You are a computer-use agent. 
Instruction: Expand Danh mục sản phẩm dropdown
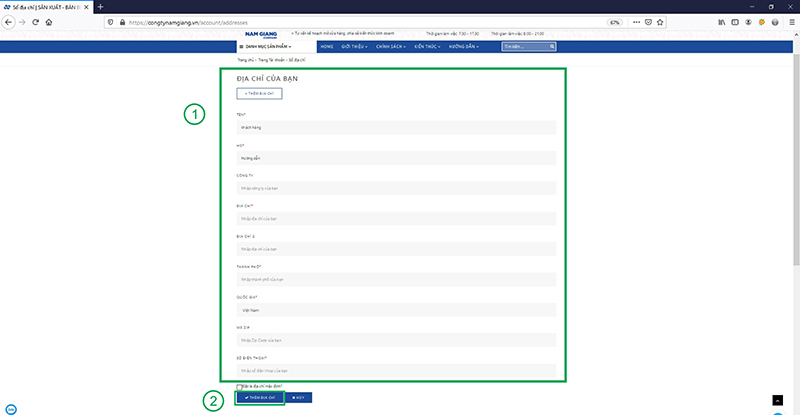[265, 46]
